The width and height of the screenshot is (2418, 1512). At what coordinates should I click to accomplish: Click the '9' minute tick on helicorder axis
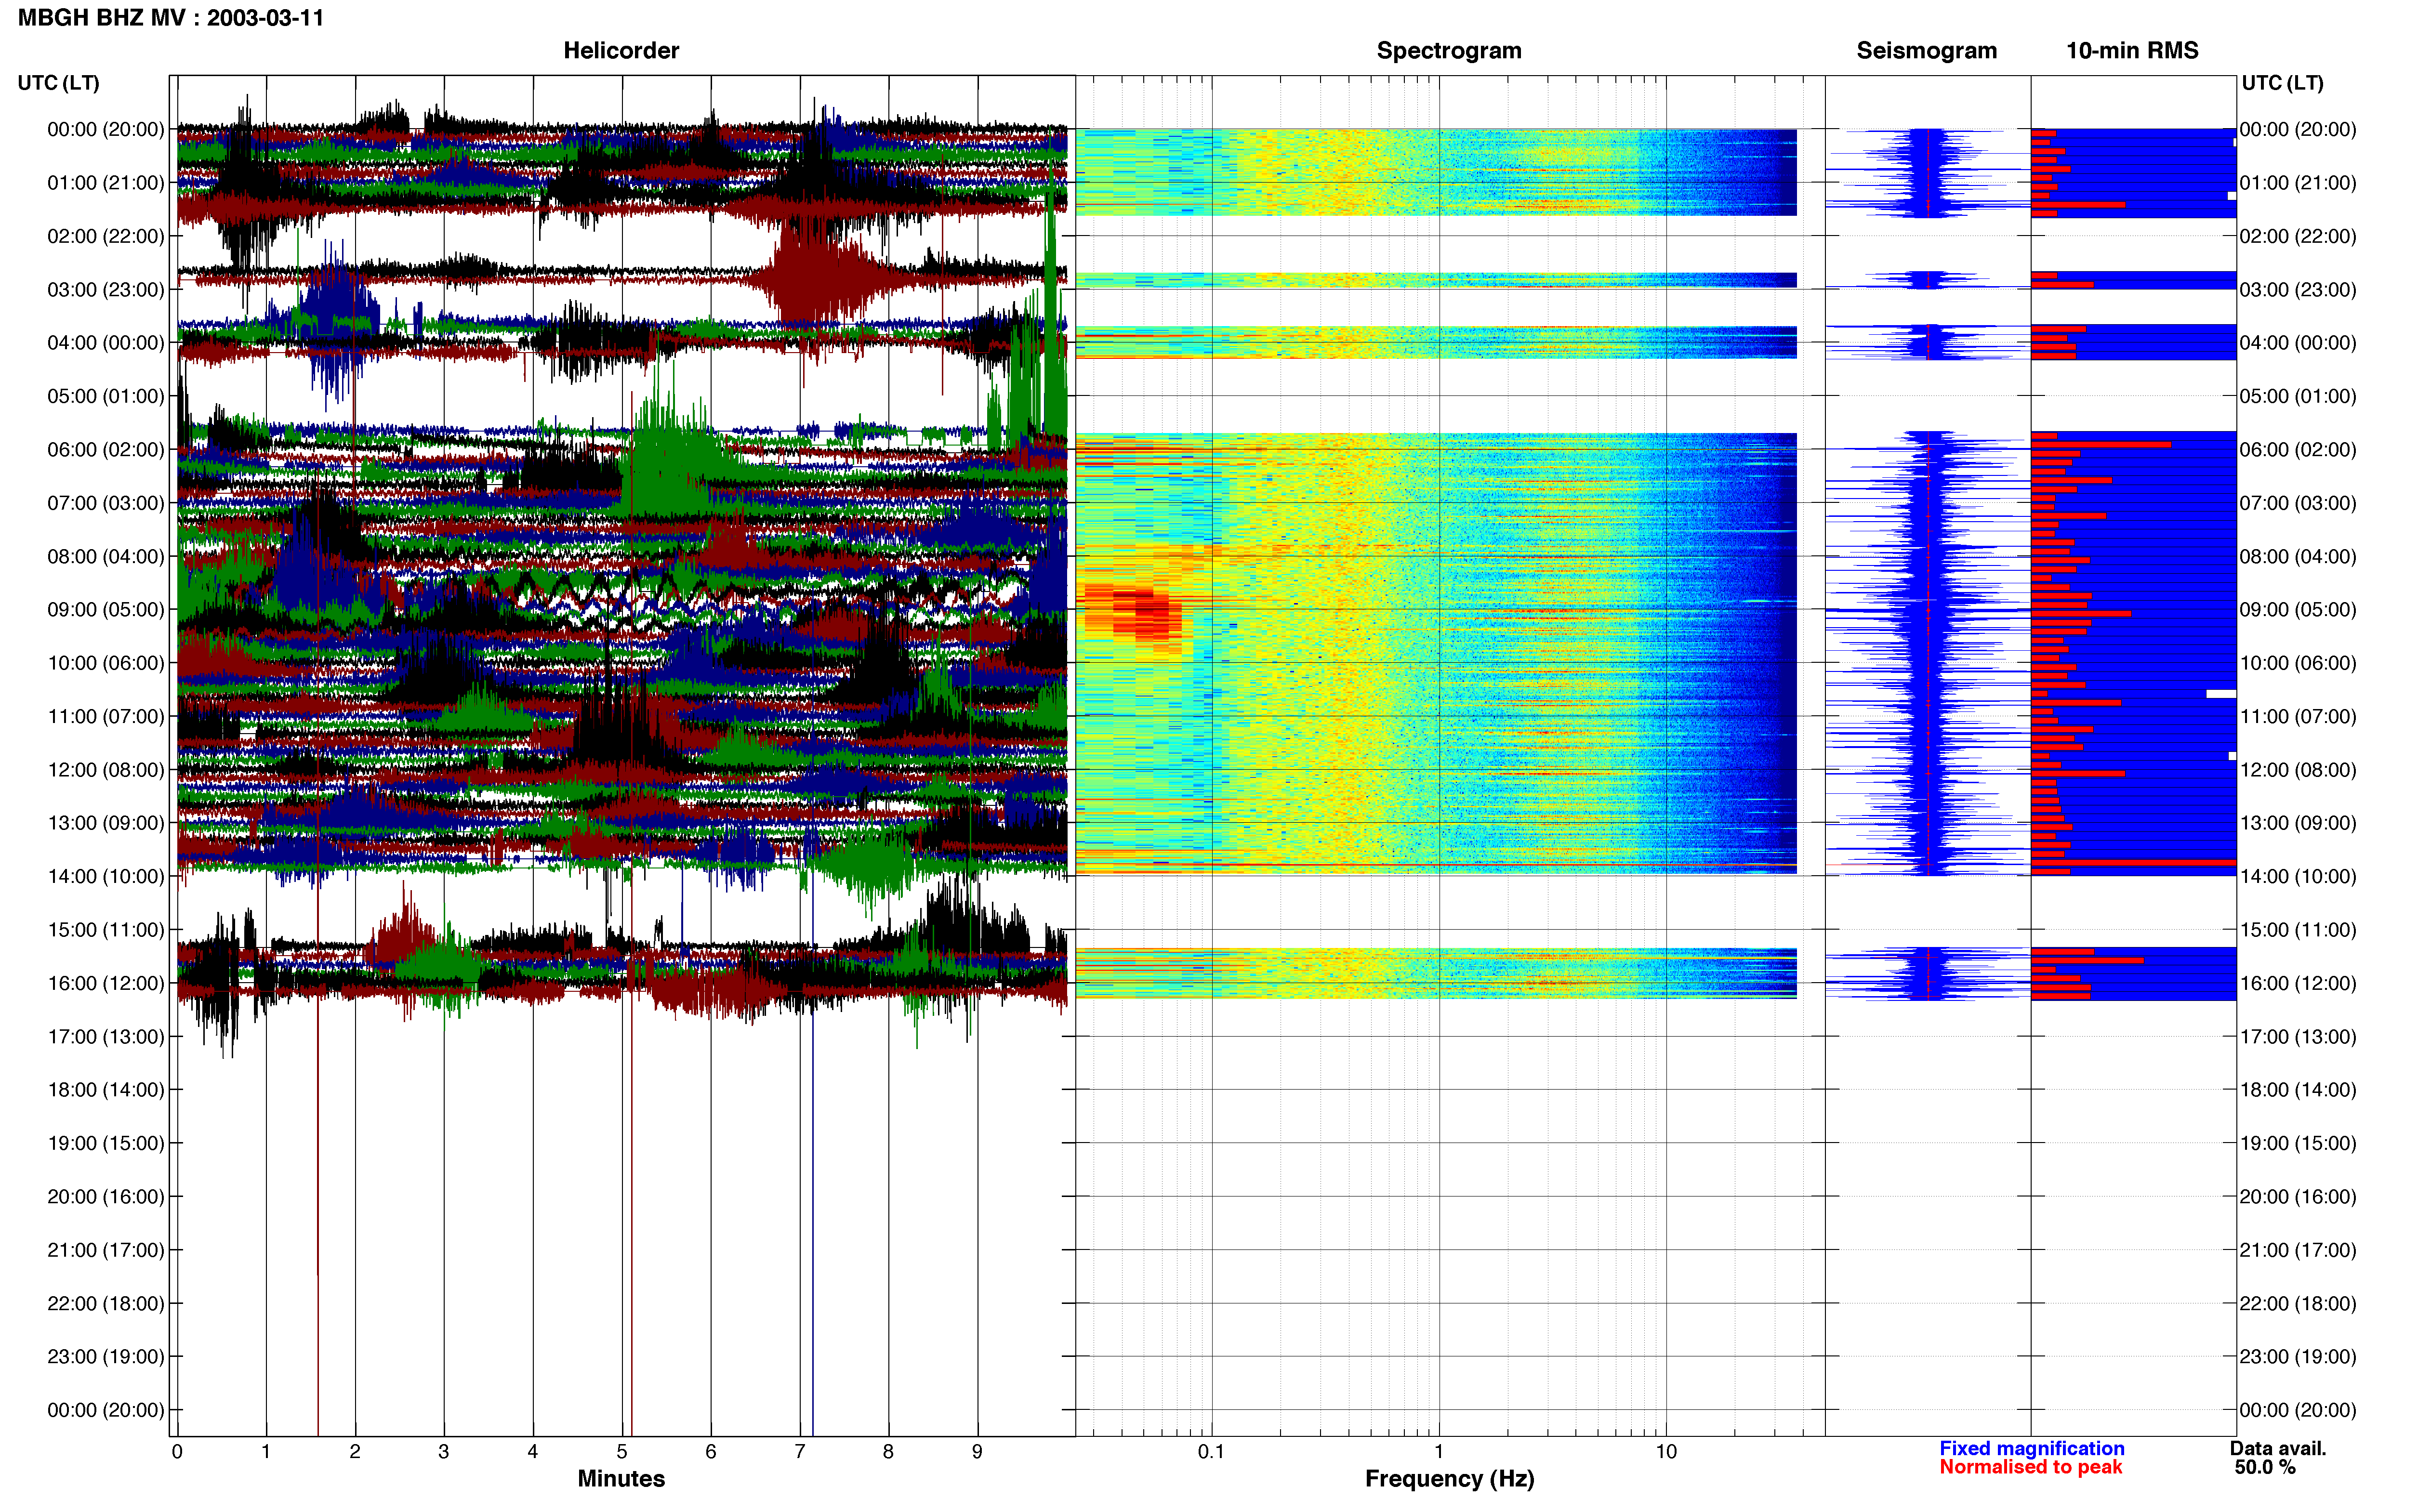977,1451
